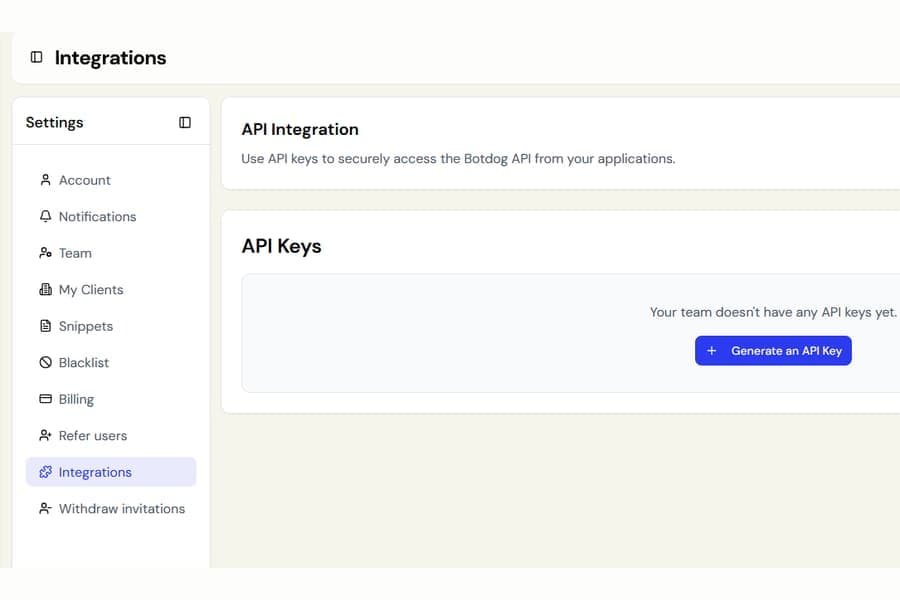Click the Notifications bell icon
This screenshot has height=600, width=900.
pos(45,216)
